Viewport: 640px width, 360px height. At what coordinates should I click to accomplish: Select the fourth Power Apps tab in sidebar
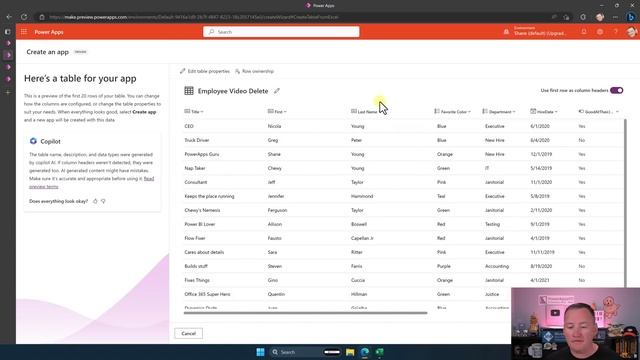click(x=8, y=78)
